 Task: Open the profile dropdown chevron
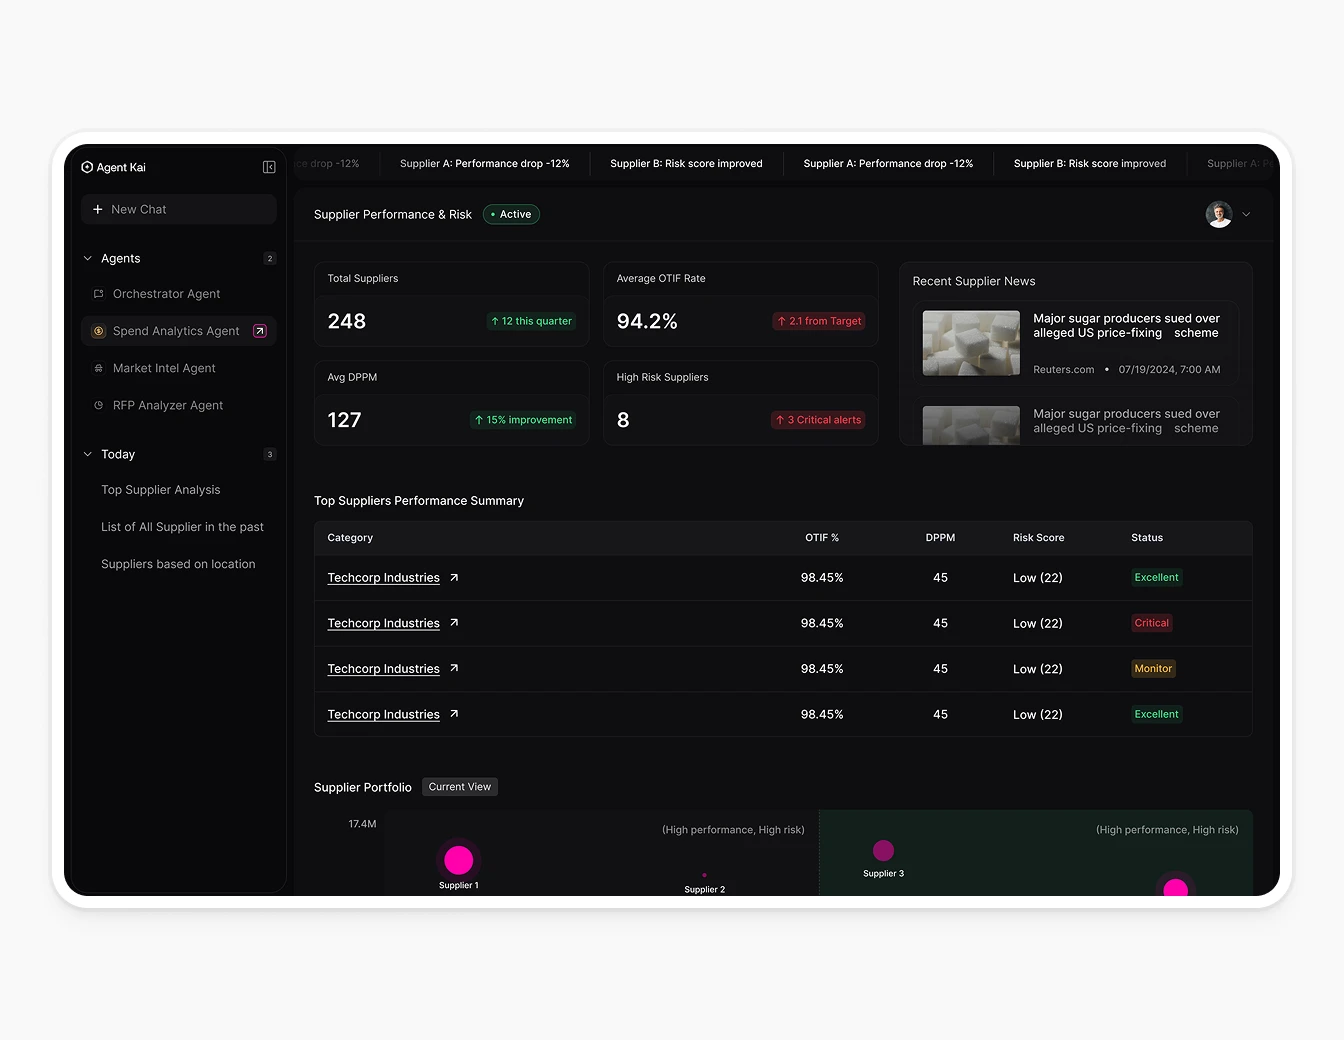[x=1246, y=214]
